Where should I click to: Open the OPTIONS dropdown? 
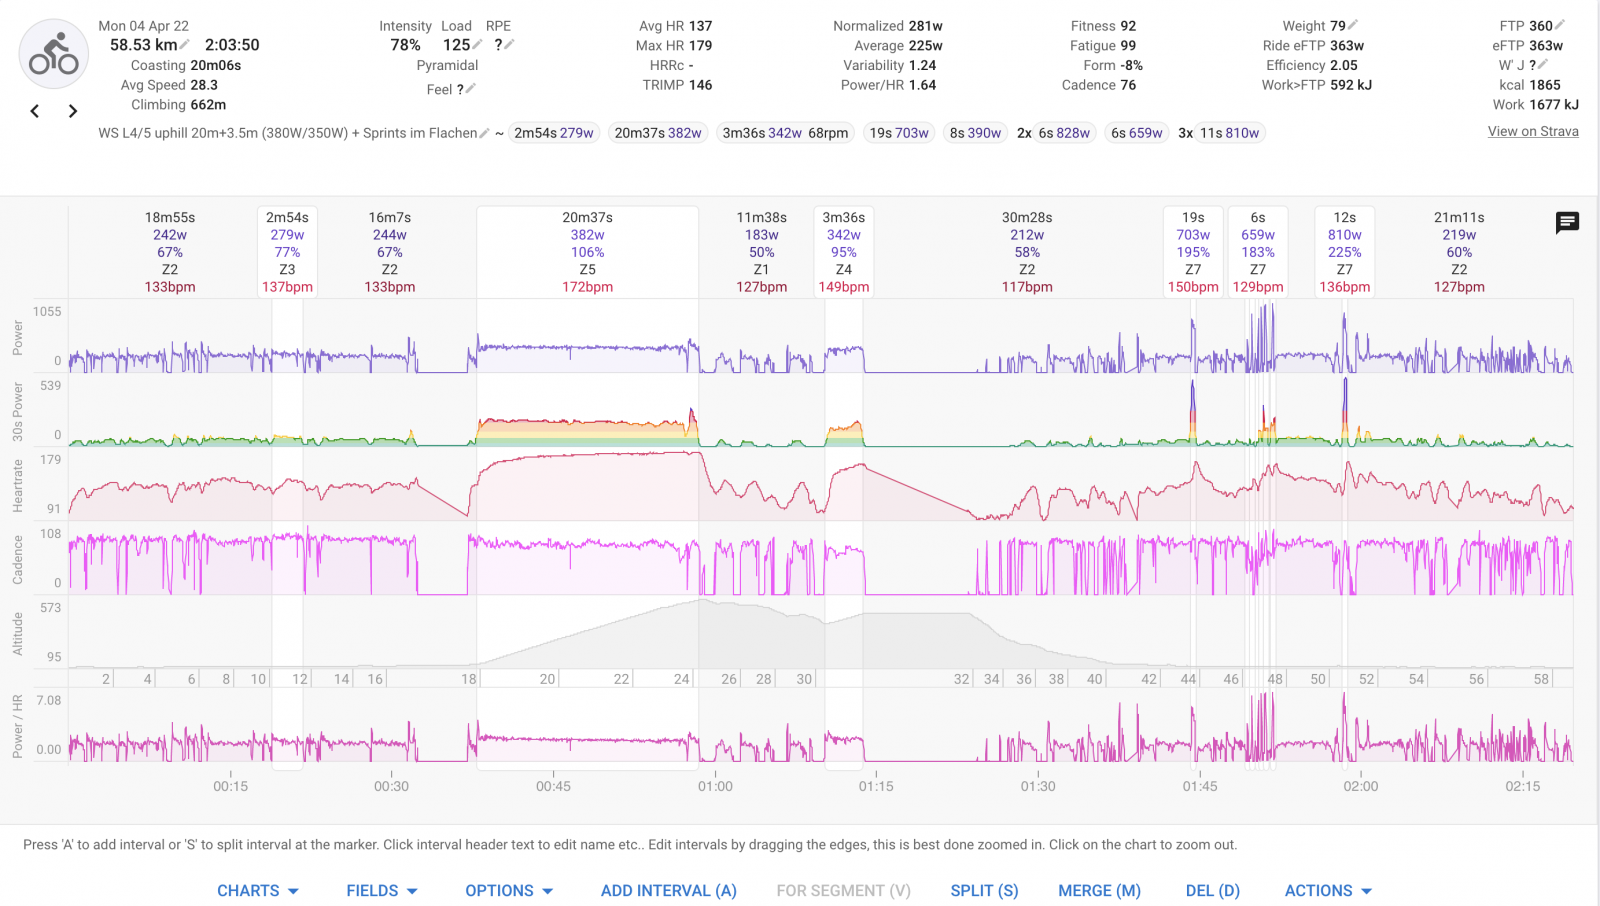tap(509, 890)
